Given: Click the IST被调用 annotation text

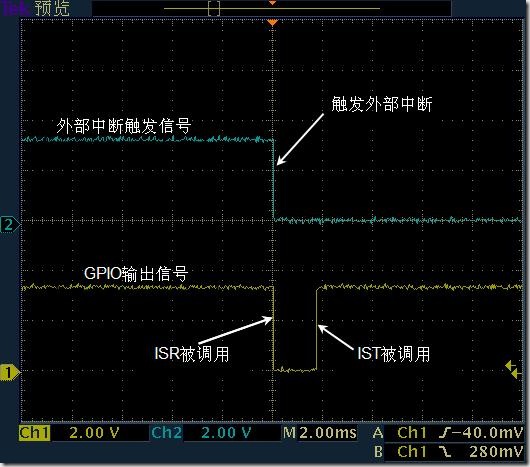Looking at the screenshot, I should tap(393, 354).
